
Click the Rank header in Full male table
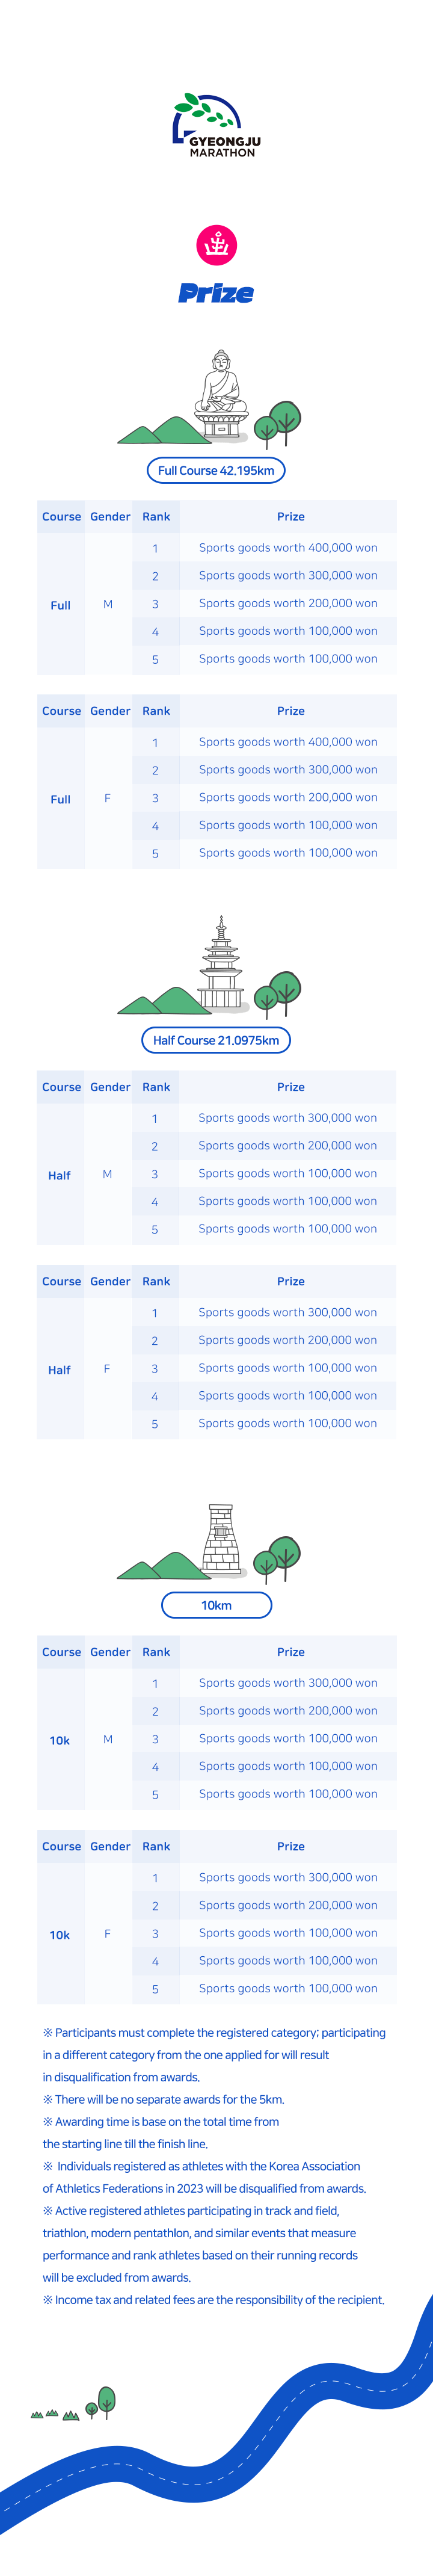156,517
